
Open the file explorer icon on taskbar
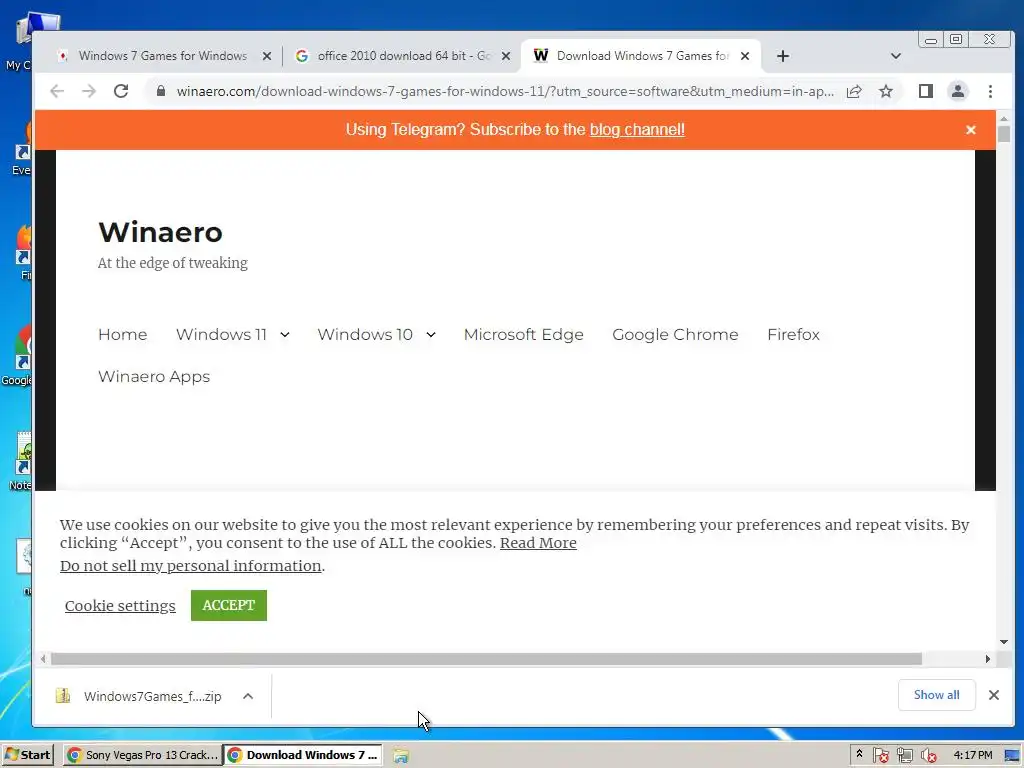pyautogui.click(x=401, y=756)
